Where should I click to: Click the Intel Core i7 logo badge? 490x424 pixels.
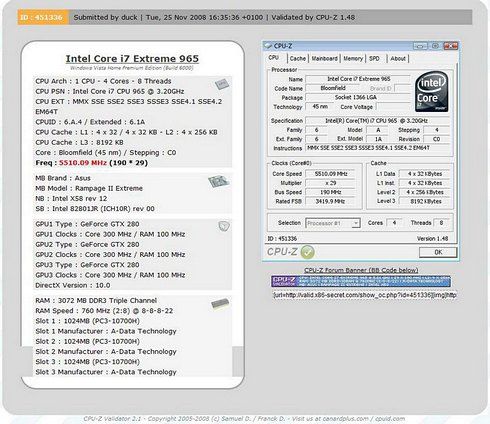[432, 91]
